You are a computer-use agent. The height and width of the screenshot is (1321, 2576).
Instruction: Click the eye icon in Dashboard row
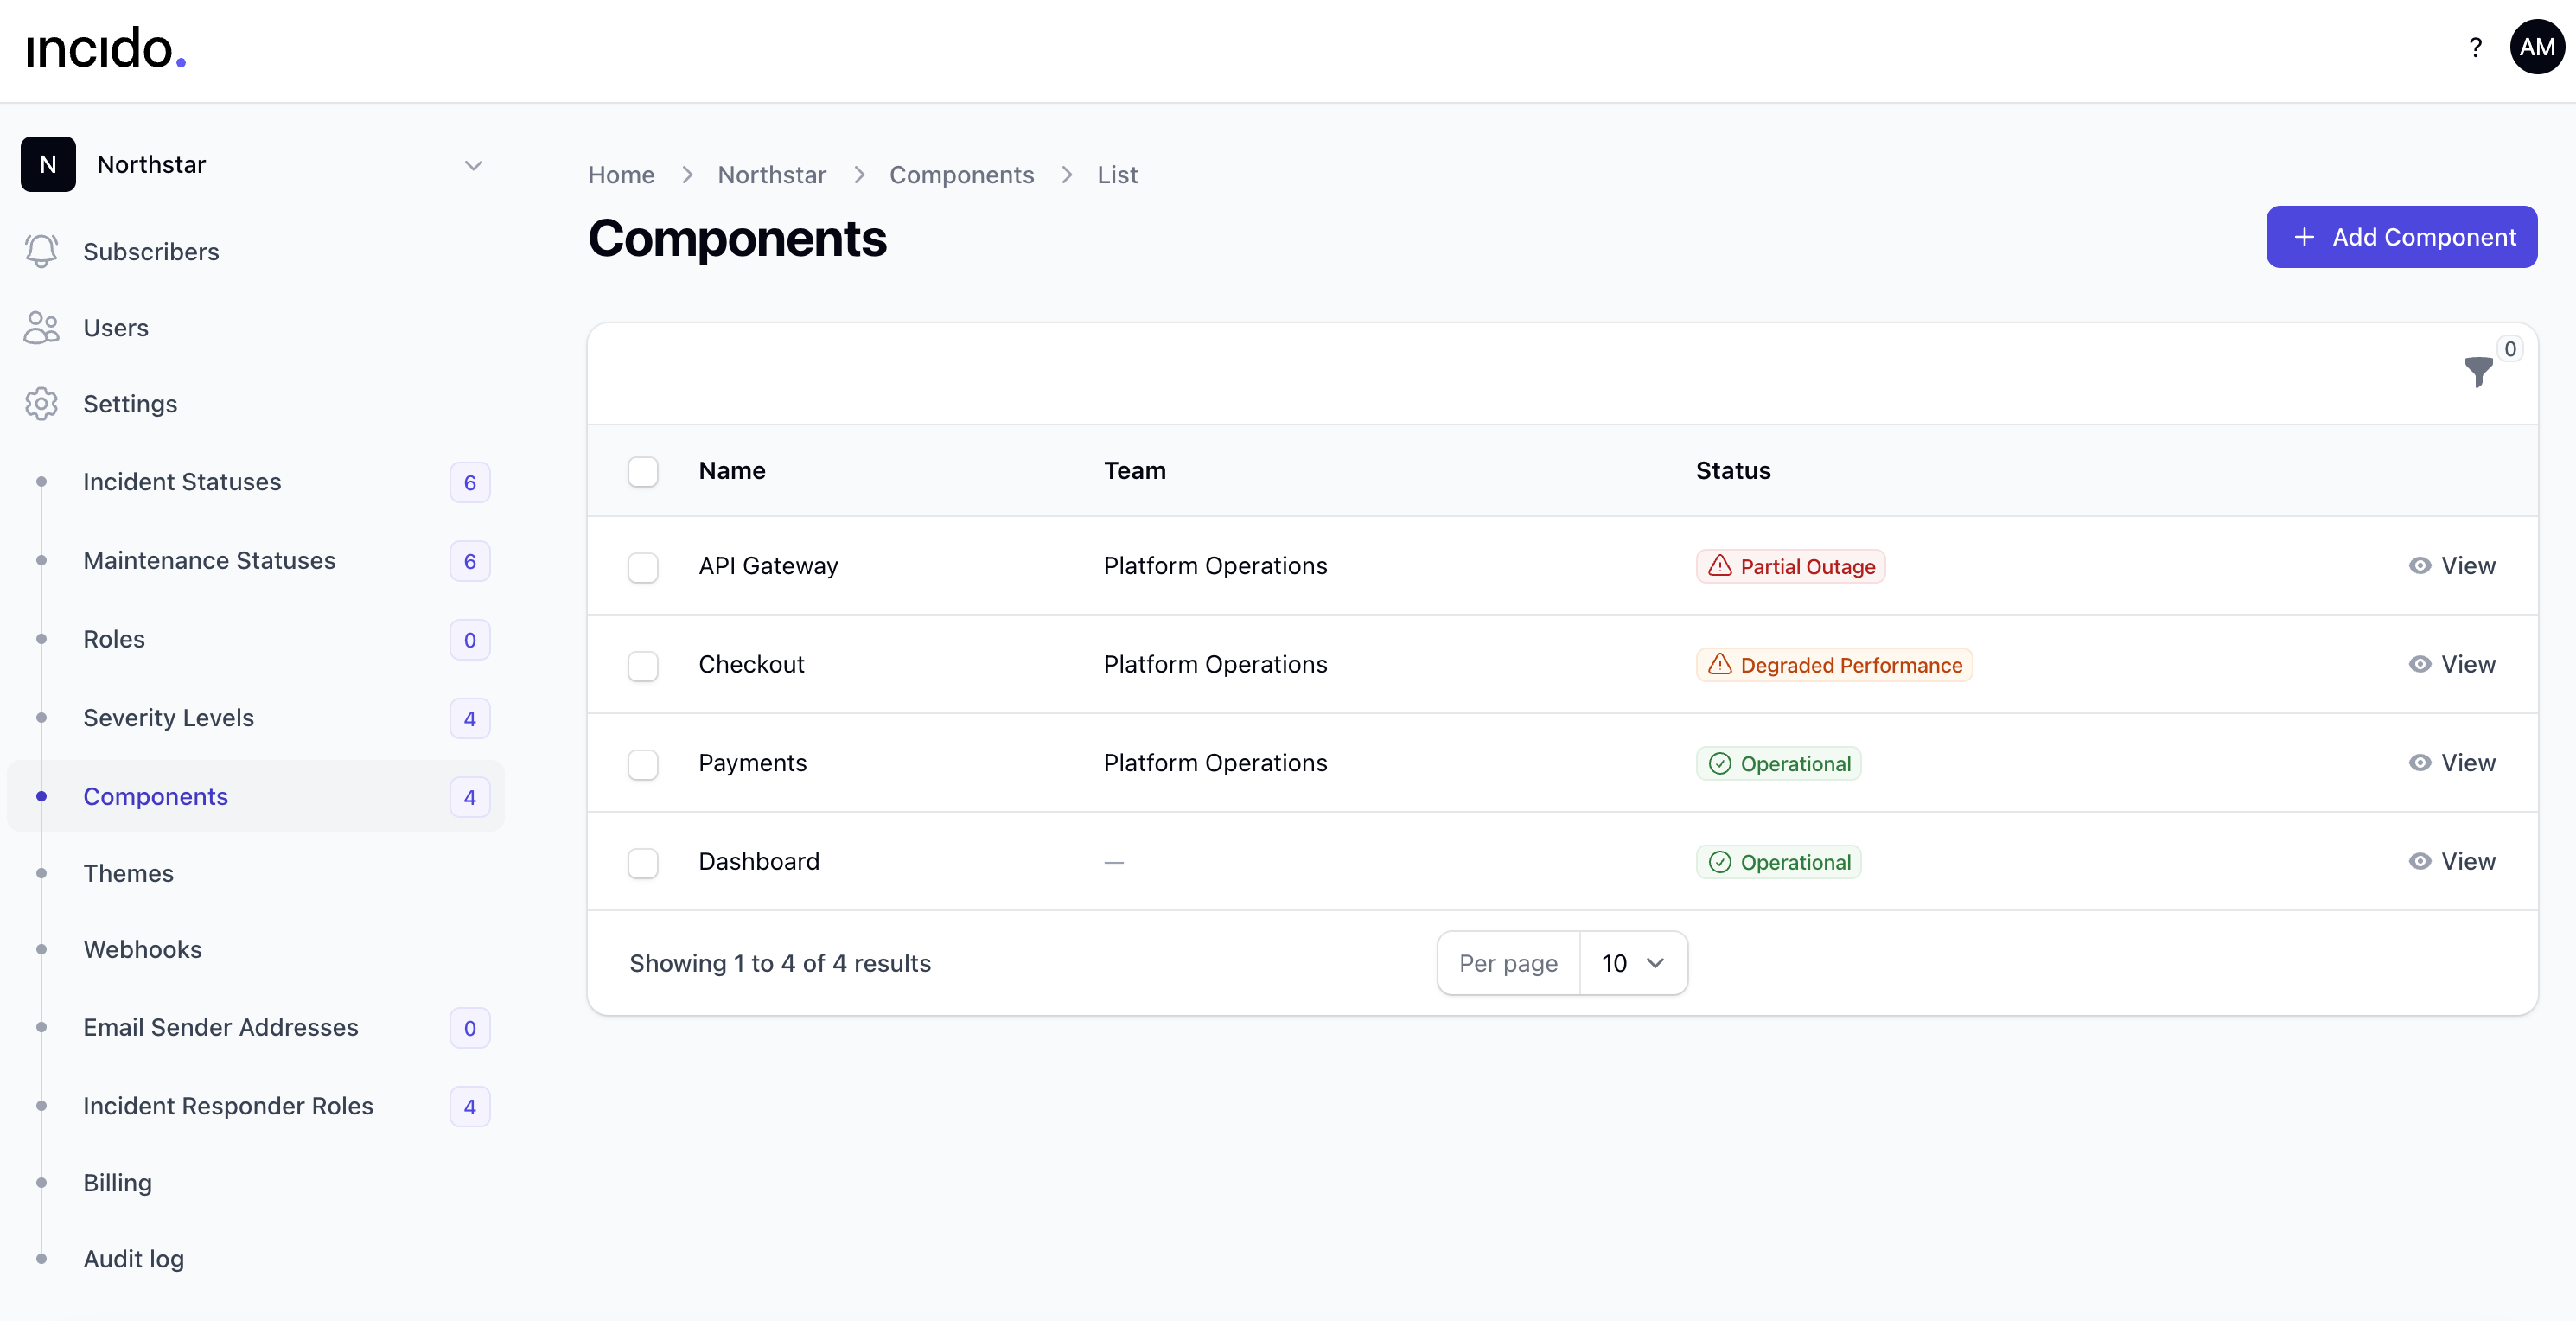coord(2419,861)
